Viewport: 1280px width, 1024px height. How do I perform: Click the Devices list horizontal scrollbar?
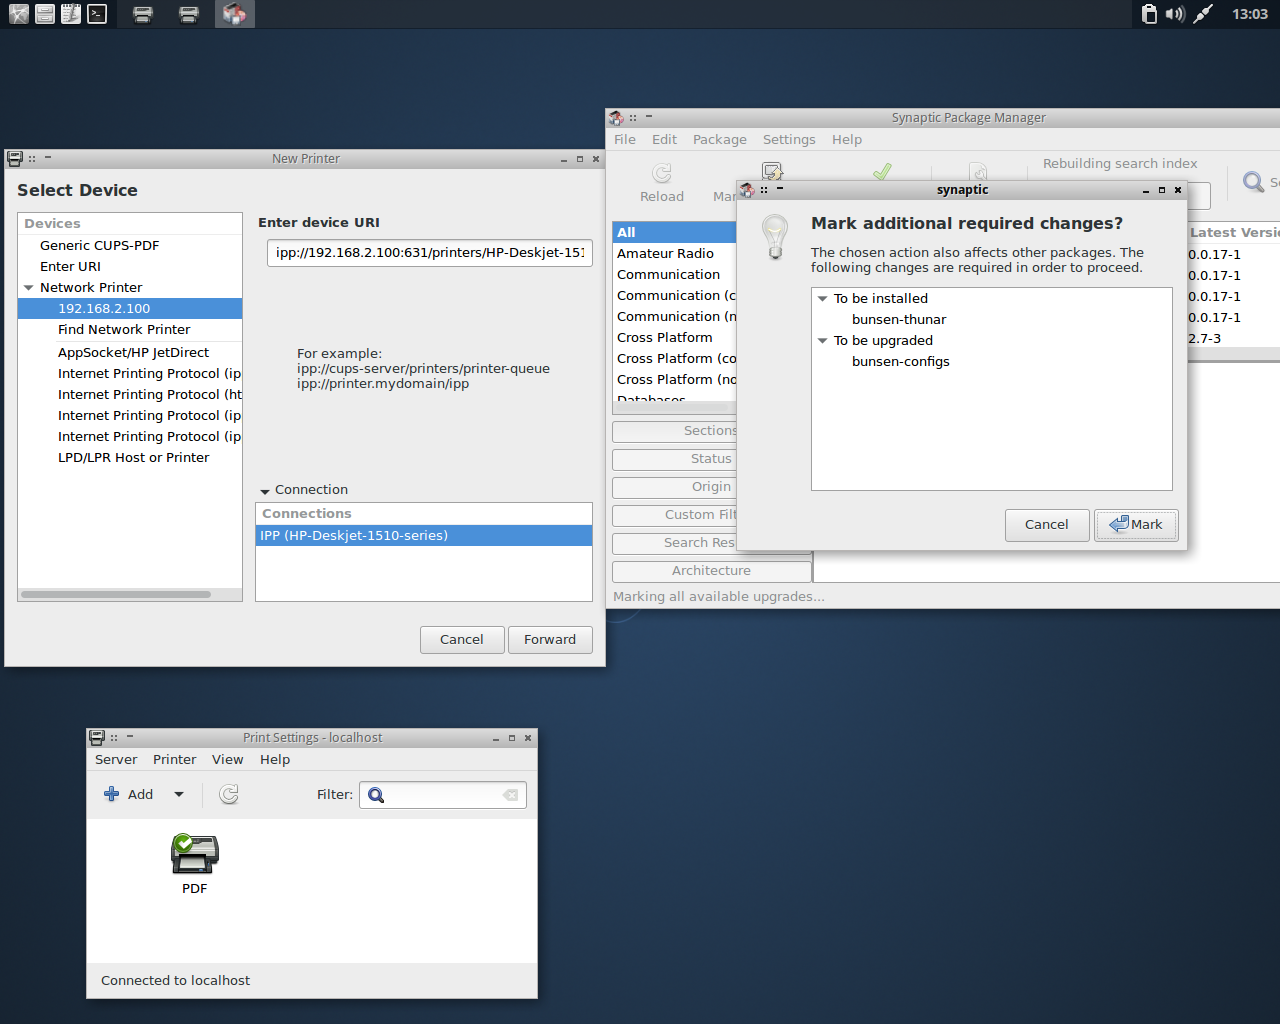coord(116,594)
